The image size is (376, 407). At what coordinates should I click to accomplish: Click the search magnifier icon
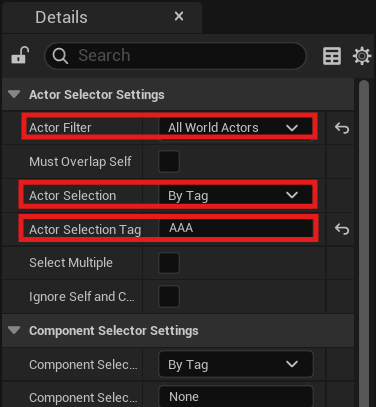click(x=60, y=56)
